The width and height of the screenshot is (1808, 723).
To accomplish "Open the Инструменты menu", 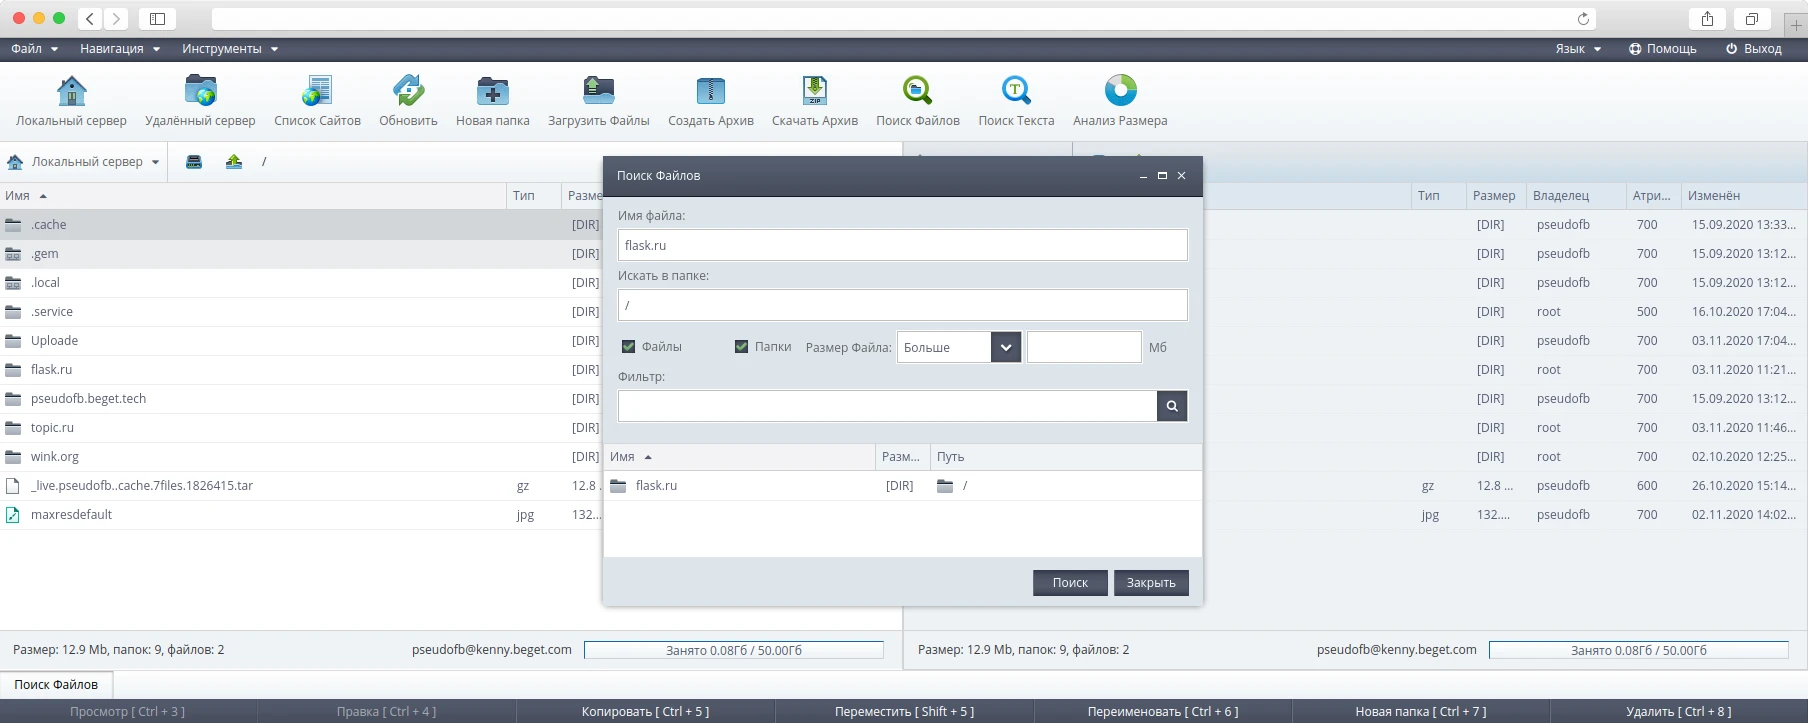I will click(229, 49).
